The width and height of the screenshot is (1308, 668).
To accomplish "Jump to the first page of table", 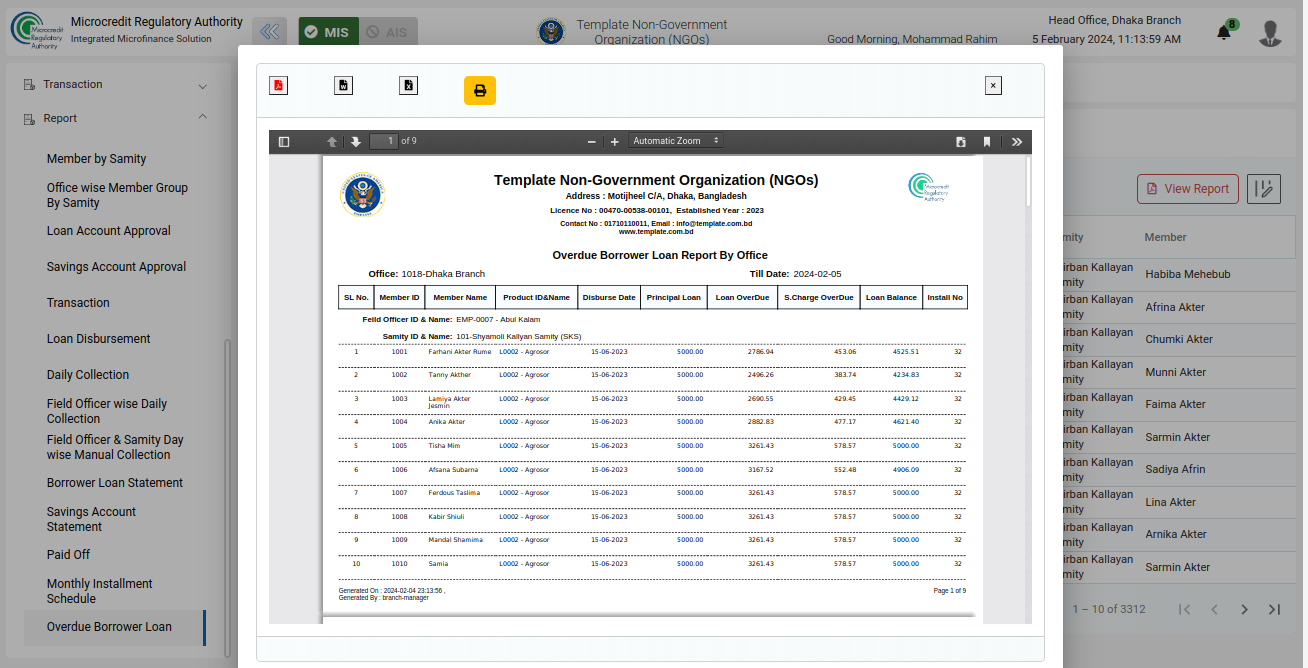I will tap(1185, 610).
